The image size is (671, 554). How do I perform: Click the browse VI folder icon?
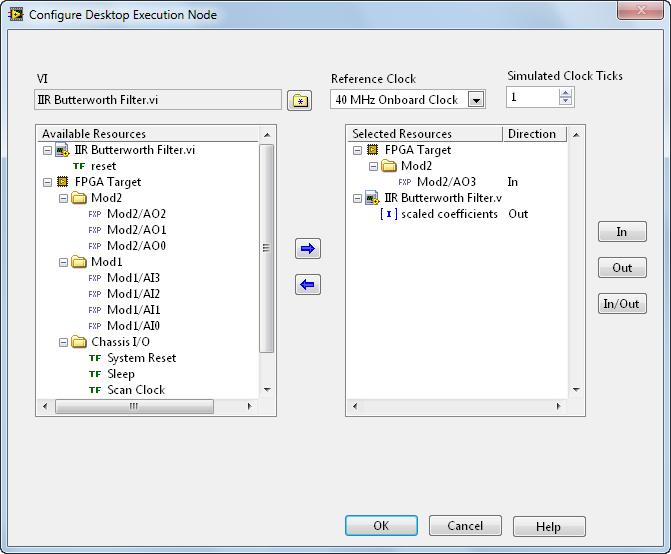298,100
